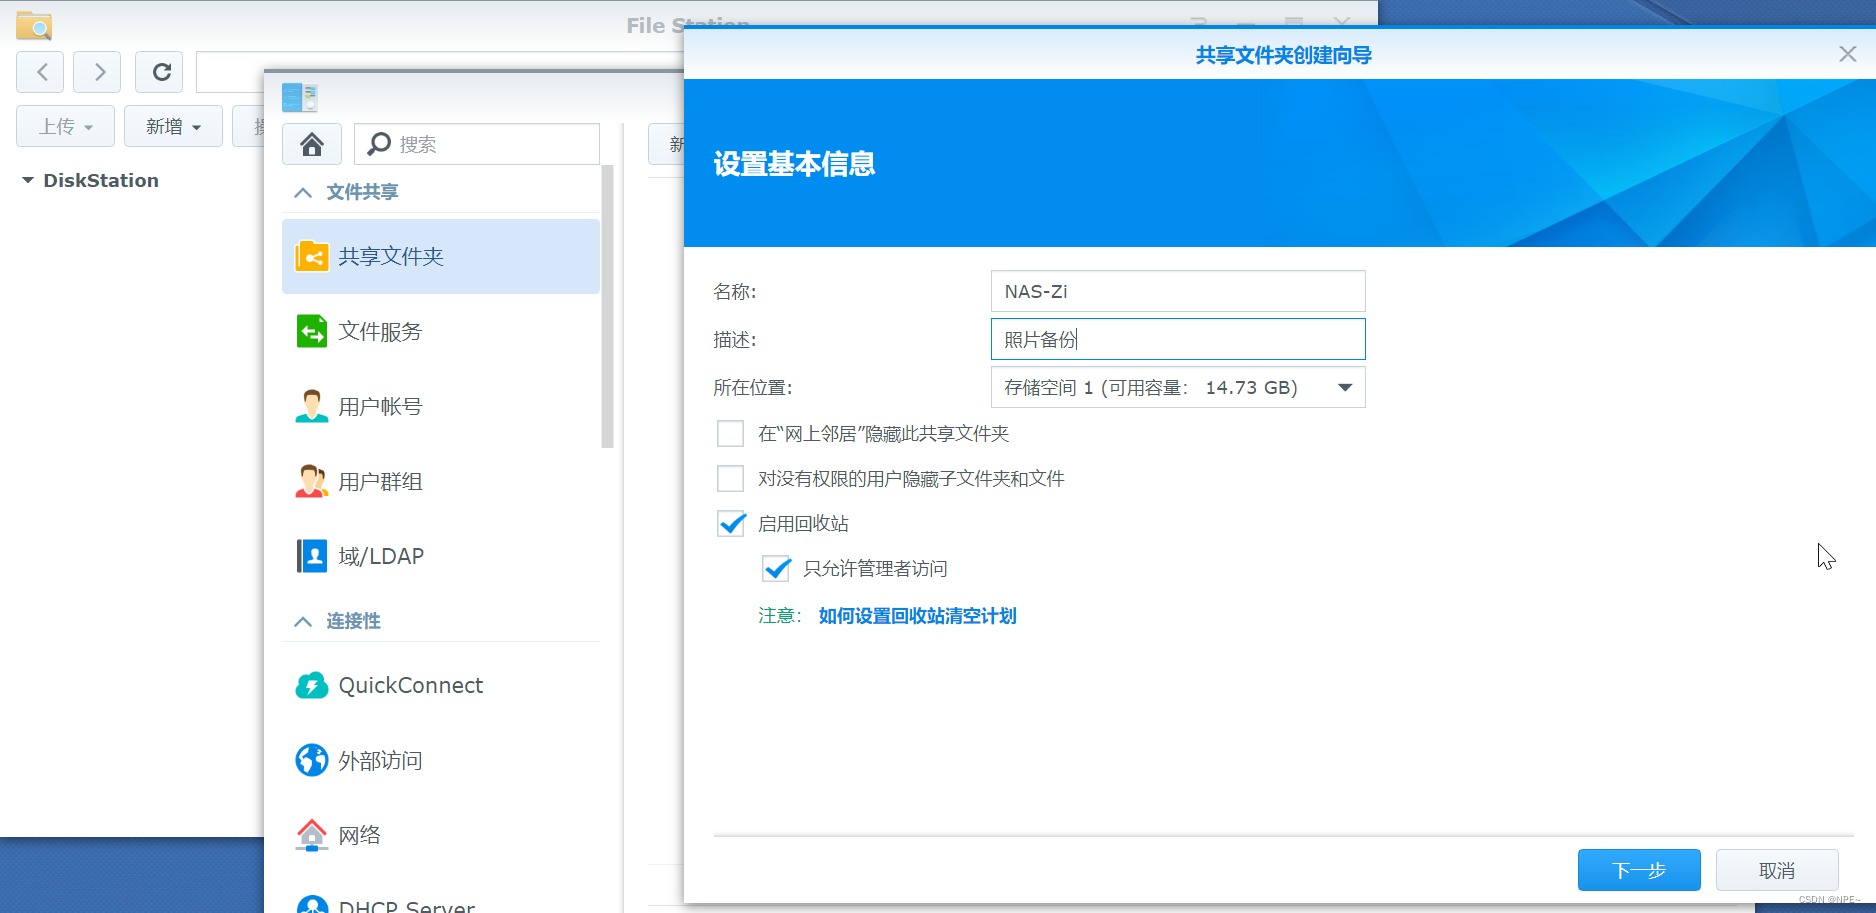Refresh the File Station view
This screenshot has width=1876, height=913.
coord(161,72)
